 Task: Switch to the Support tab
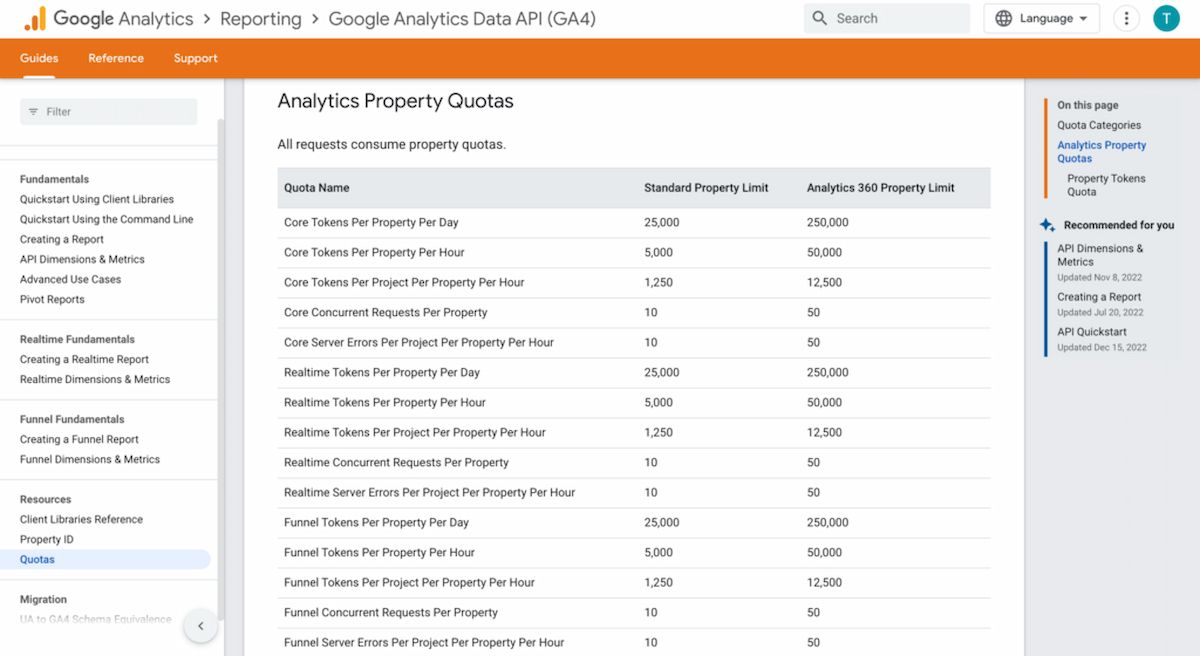pyautogui.click(x=195, y=58)
